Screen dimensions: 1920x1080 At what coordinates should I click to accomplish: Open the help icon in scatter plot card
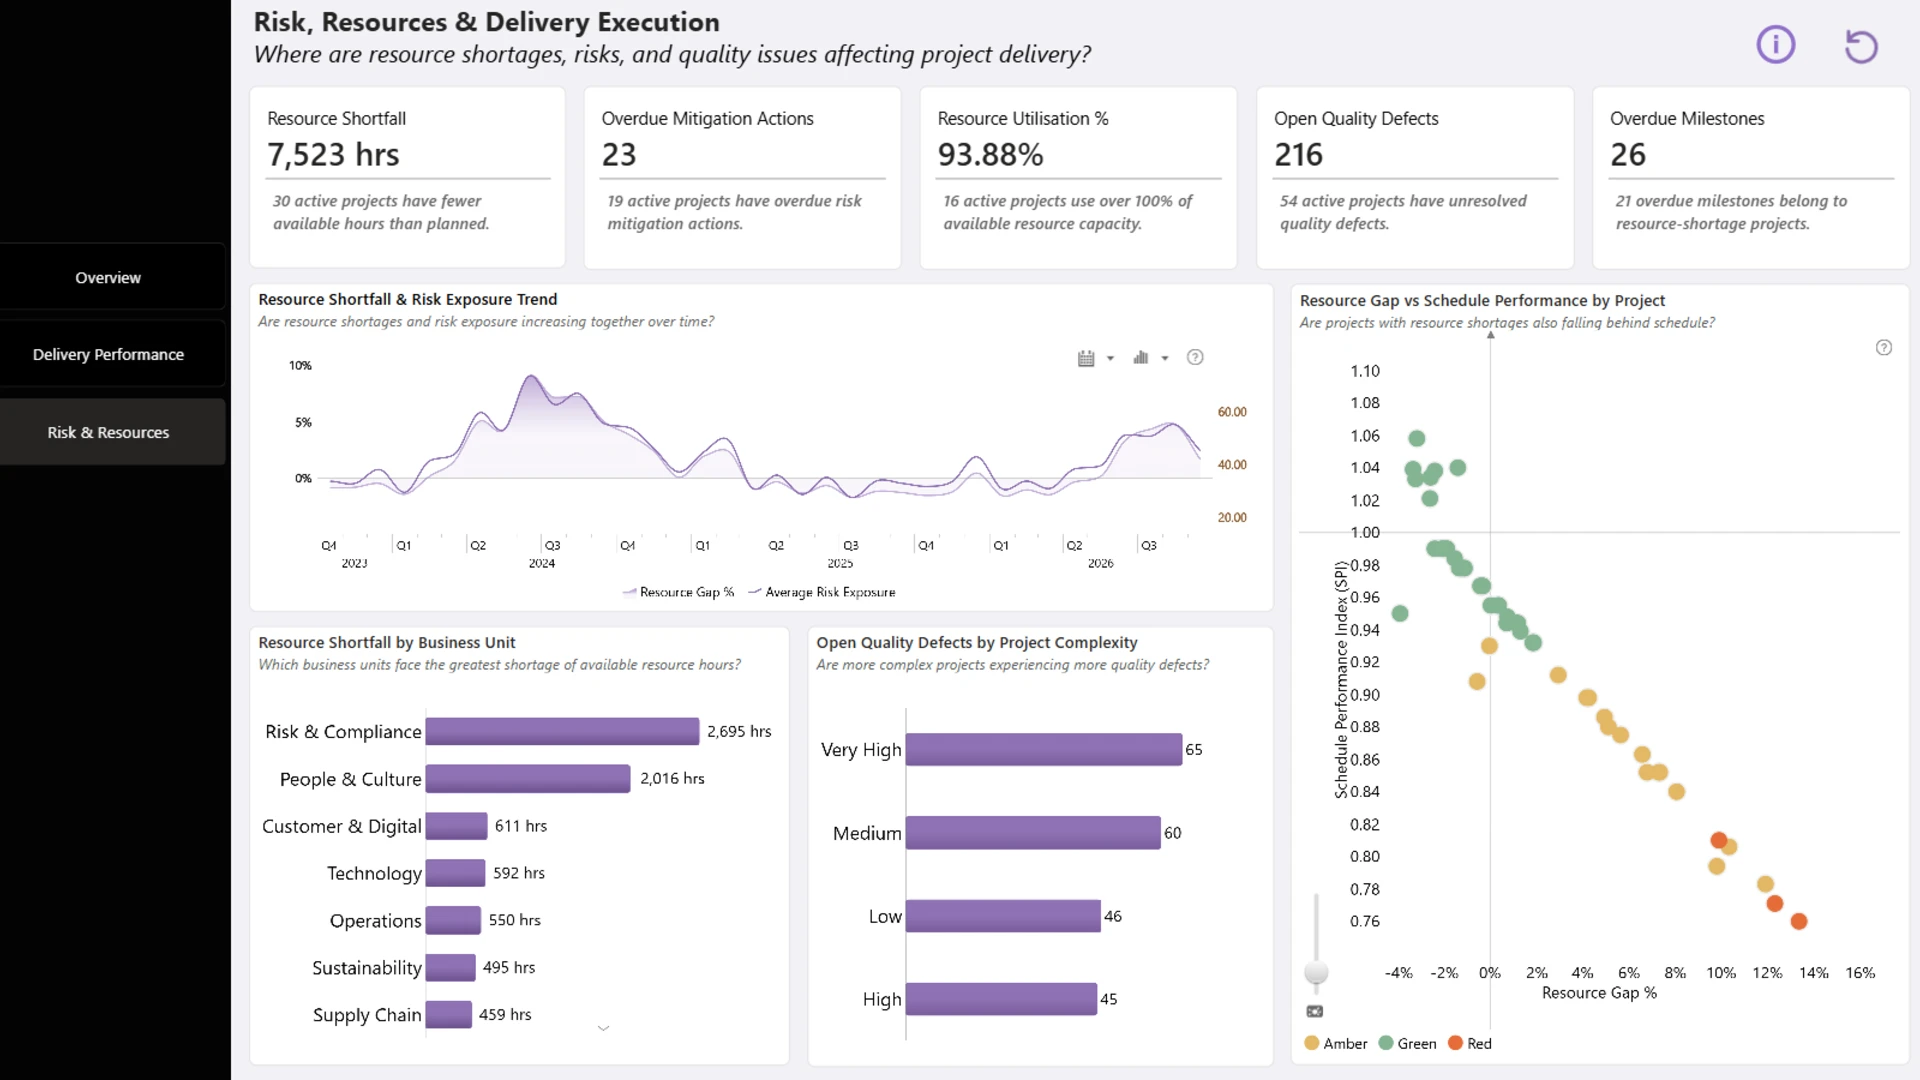[1884, 348]
